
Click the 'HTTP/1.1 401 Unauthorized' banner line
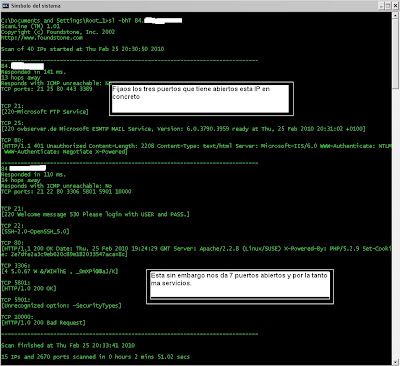click(196, 146)
